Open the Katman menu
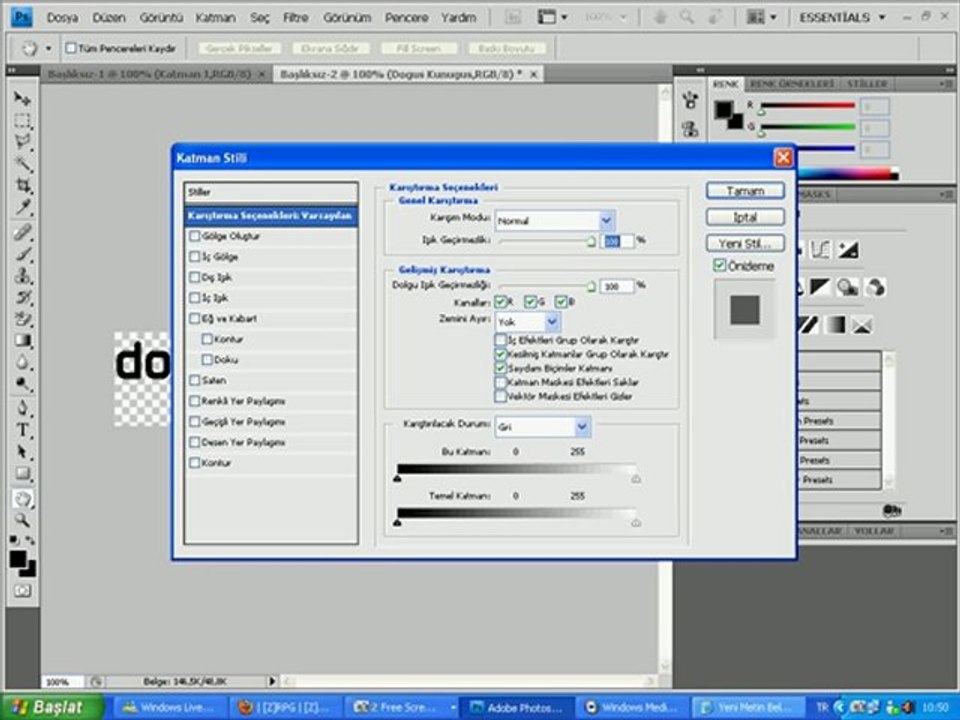The width and height of the screenshot is (960, 720). coord(216,18)
